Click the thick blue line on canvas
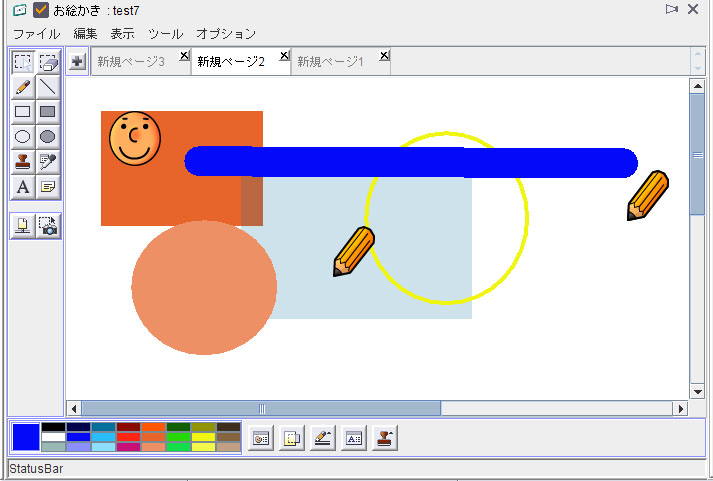Image resolution: width=713 pixels, height=481 pixels. [x=411, y=162]
